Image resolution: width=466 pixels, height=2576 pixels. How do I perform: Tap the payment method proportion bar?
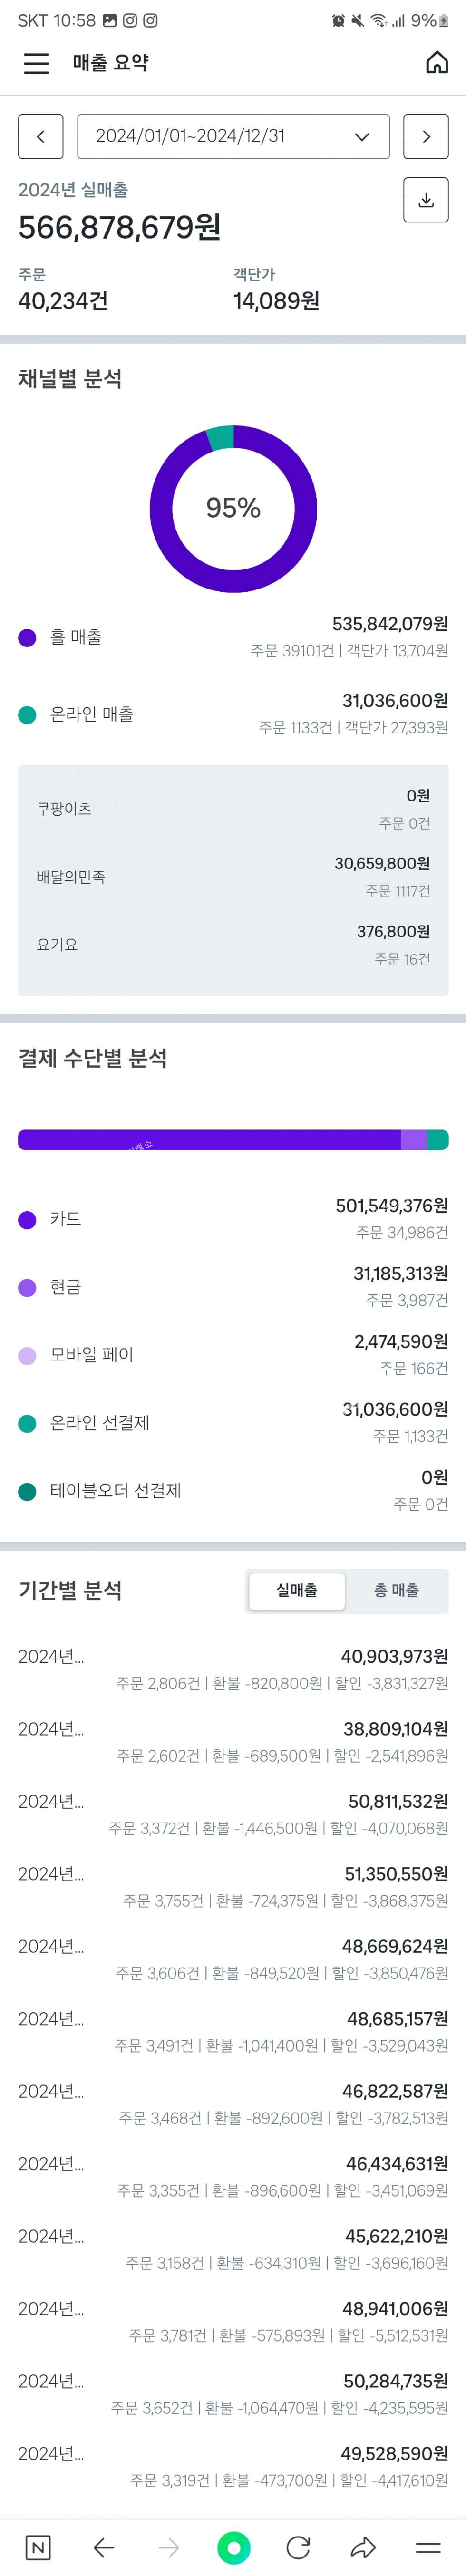(x=233, y=1139)
